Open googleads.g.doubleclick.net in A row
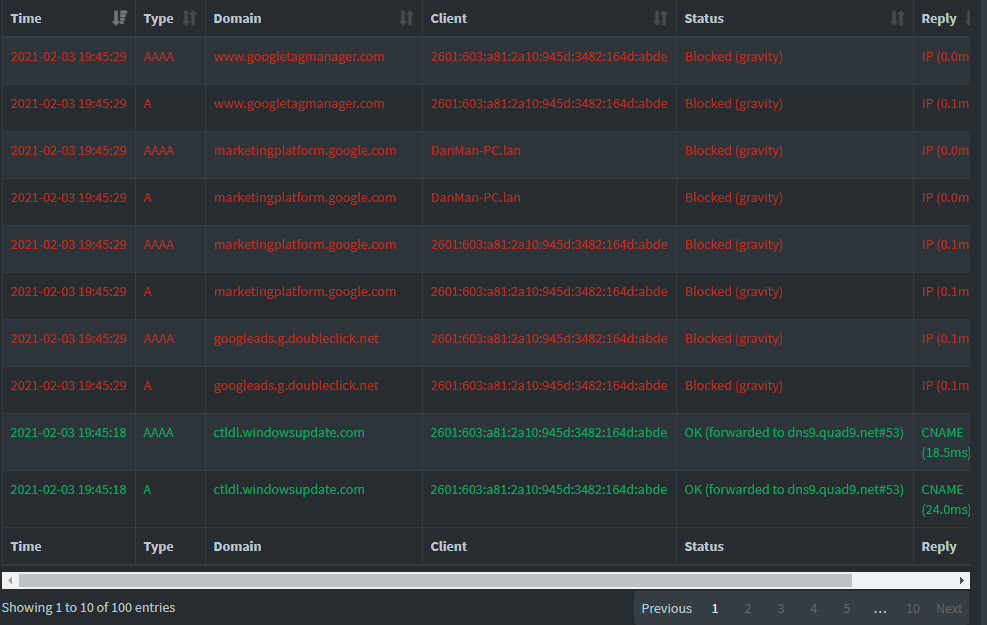Image resolution: width=987 pixels, height=625 pixels. (296, 386)
